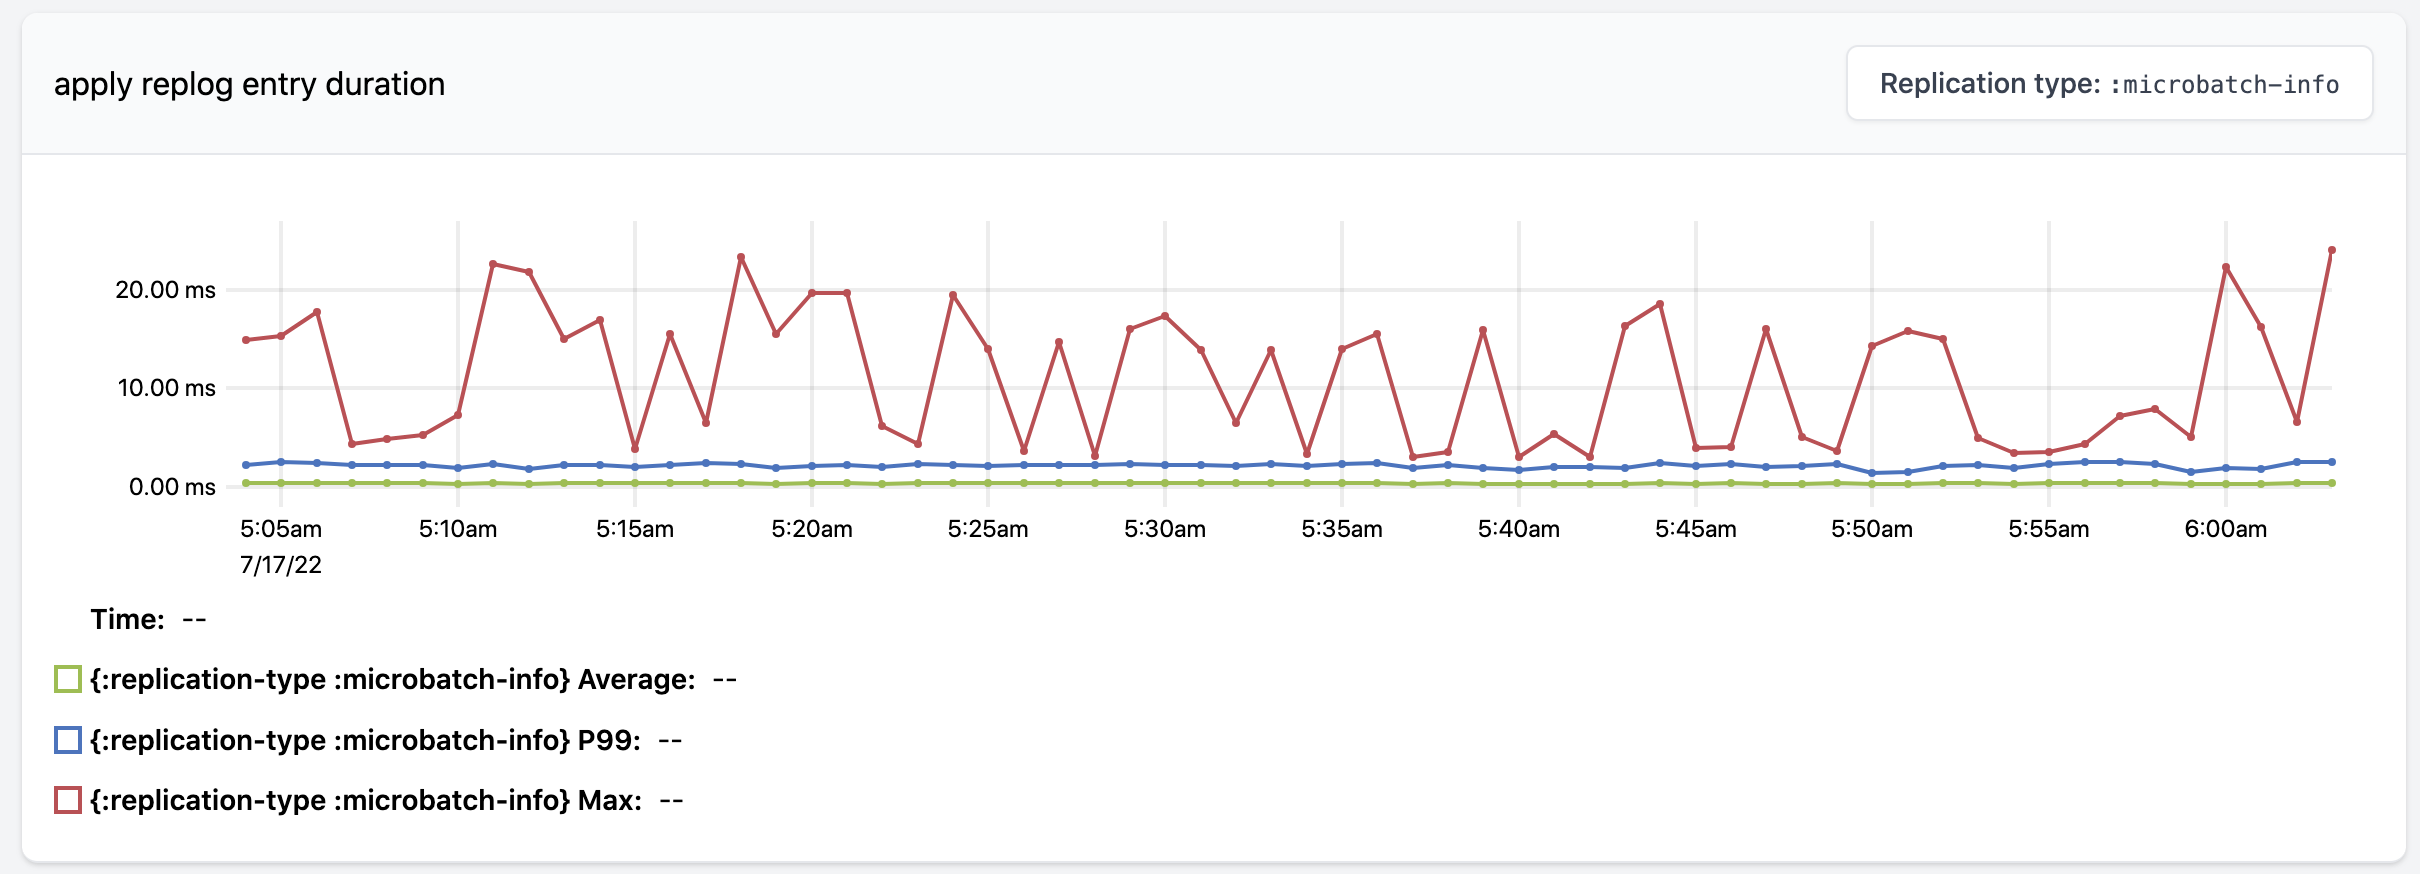Screen dimensions: 2420x874
Task: Select the first blue P99 data point
Action: click(x=246, y=465)
